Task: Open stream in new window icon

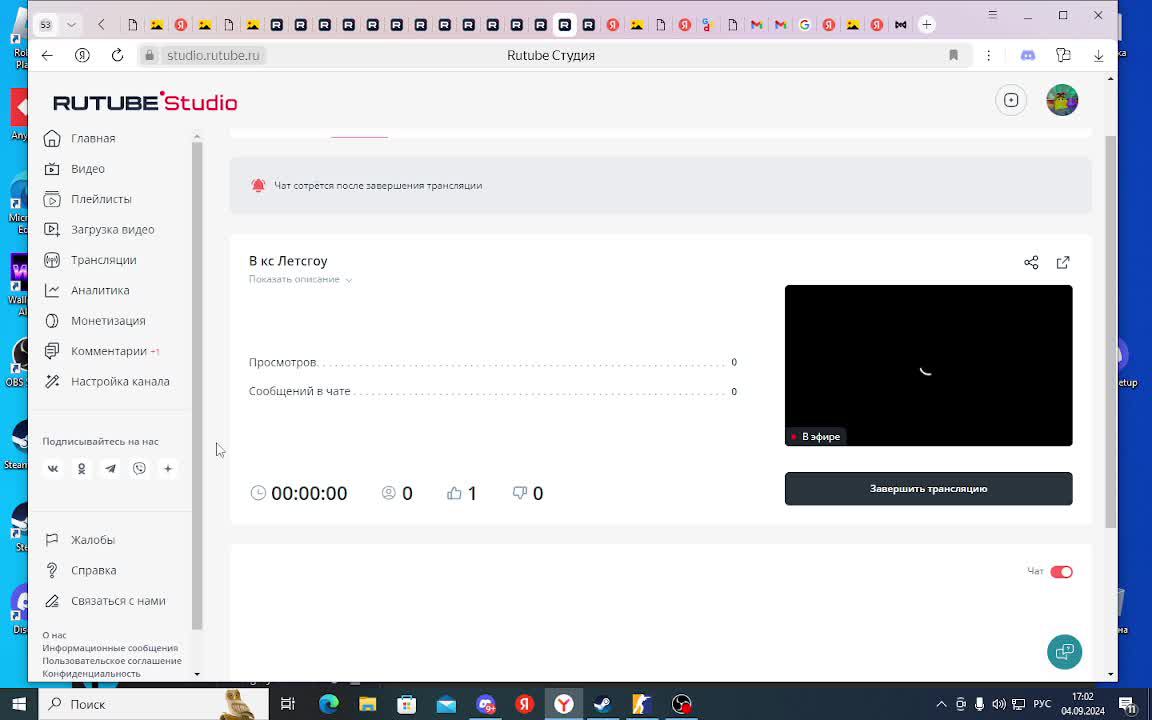Action: click(x=1063, y=262)
